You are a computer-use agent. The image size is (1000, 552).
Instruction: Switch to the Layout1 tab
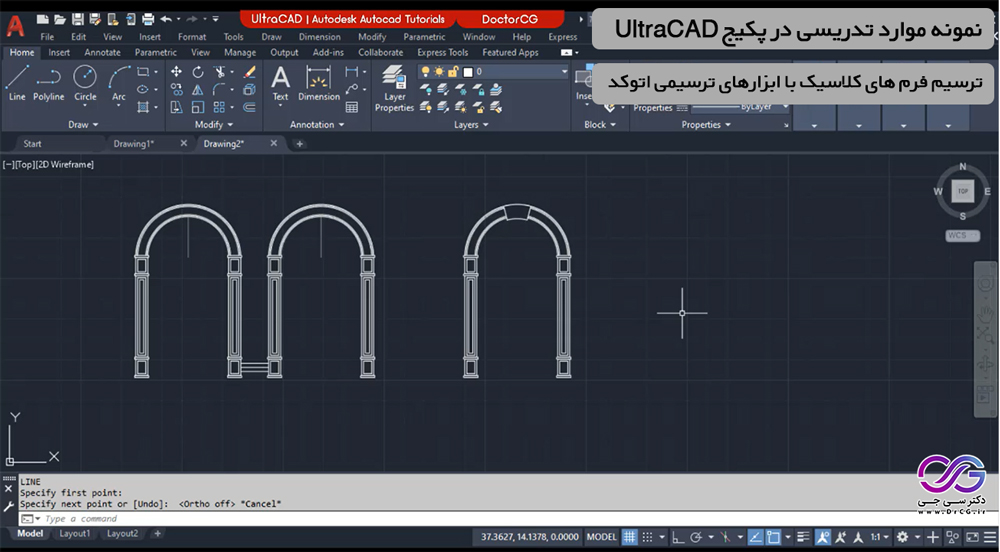tap(75, 534)
